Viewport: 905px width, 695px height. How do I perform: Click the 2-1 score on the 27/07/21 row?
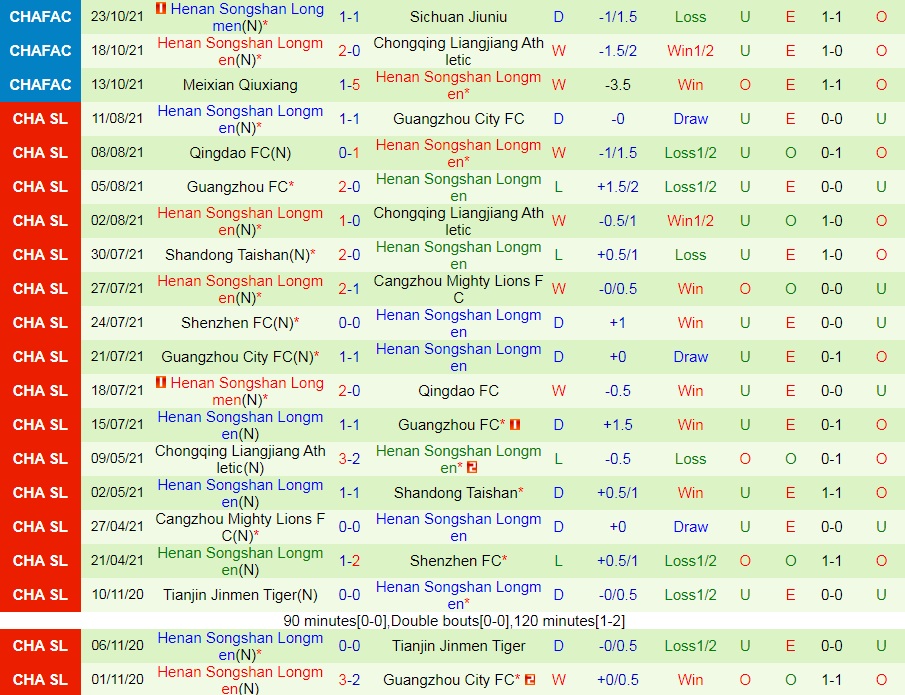point(349,289)
